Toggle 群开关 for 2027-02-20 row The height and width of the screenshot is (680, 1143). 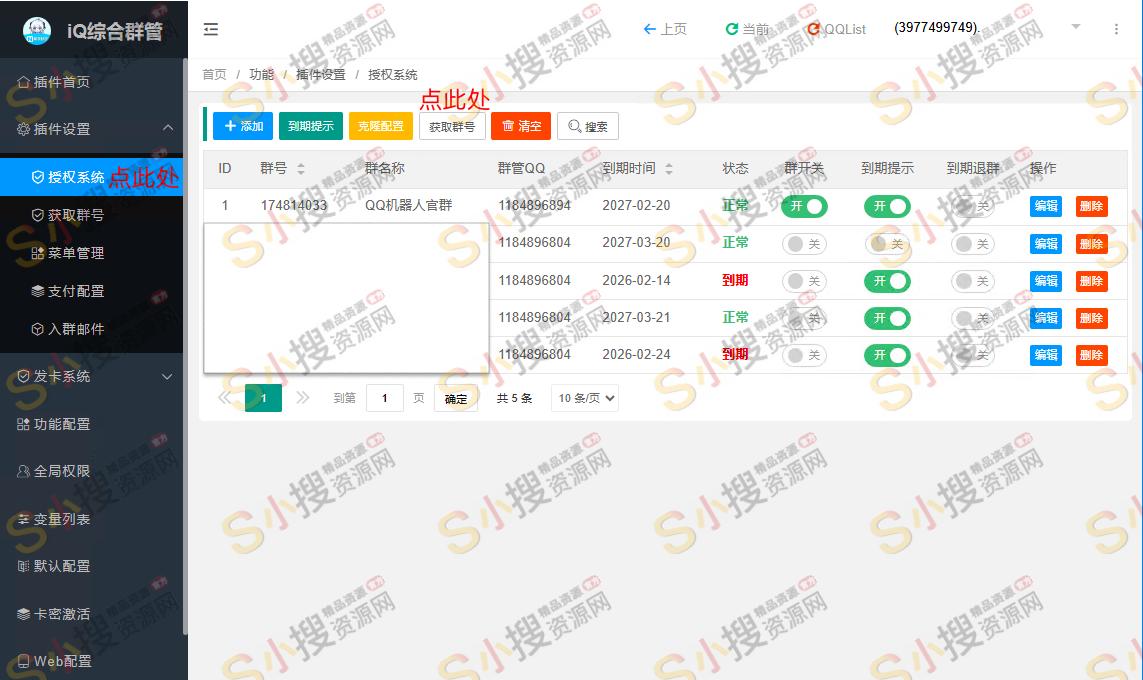point(804,206)
